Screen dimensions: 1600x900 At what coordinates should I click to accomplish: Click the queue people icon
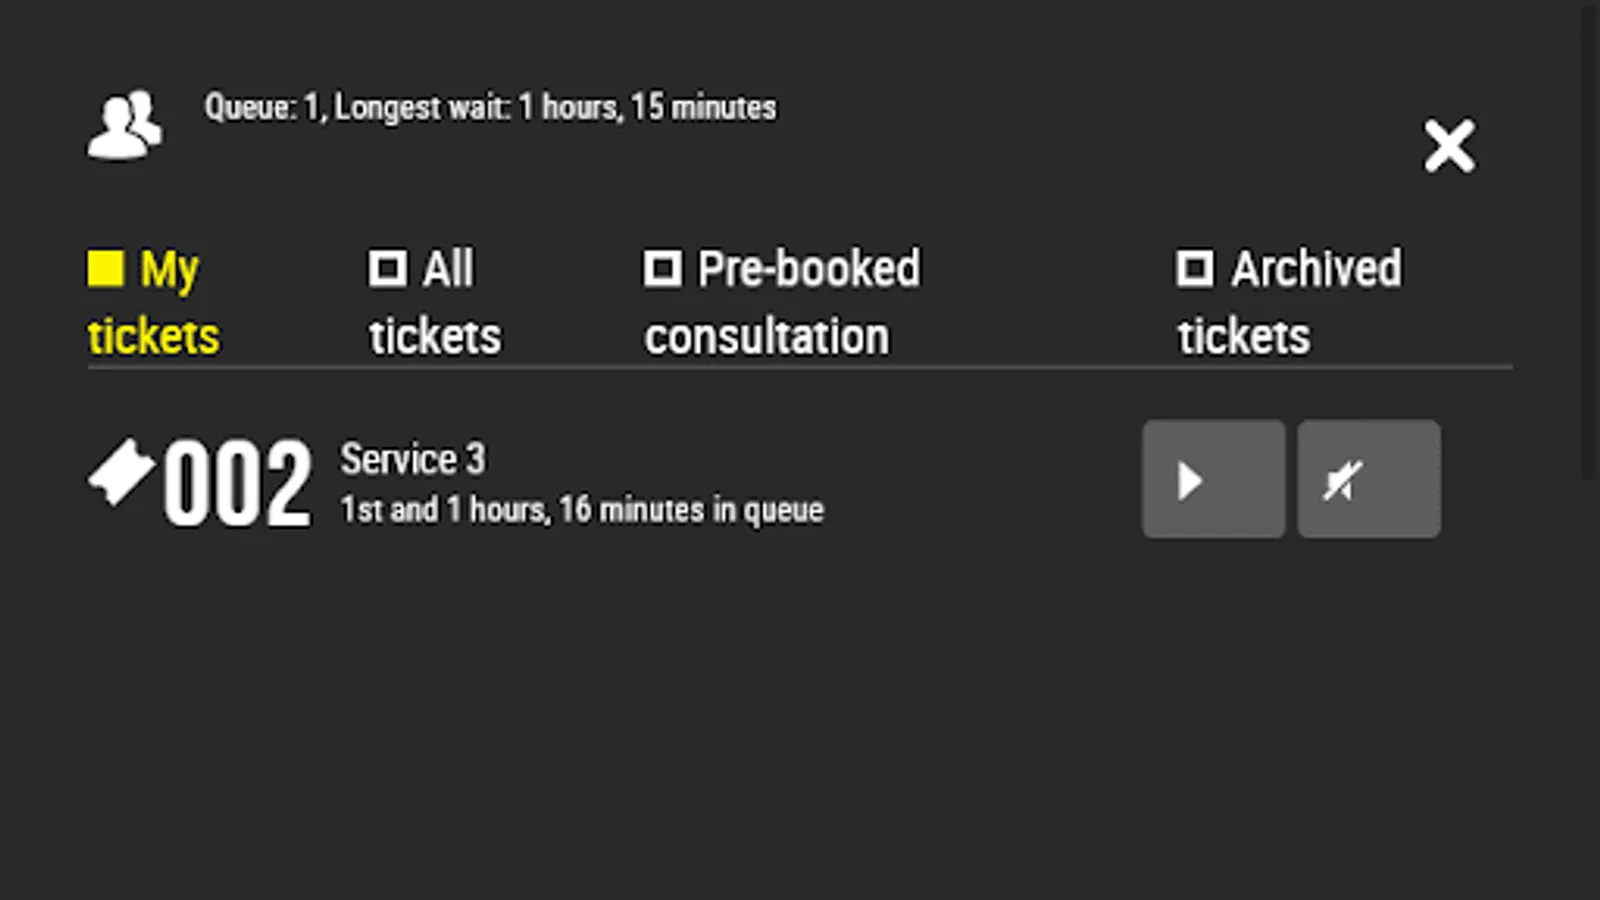(x=124, y=125)
